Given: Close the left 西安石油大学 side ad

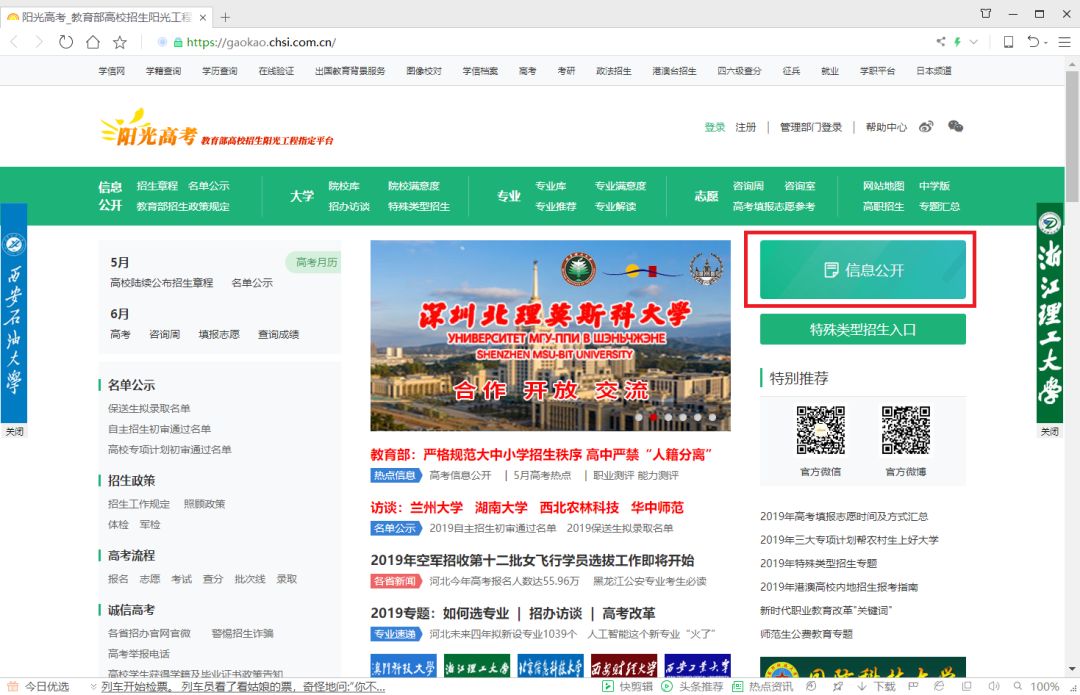Looking at the screenshot, I should click(x=14, y=432).
